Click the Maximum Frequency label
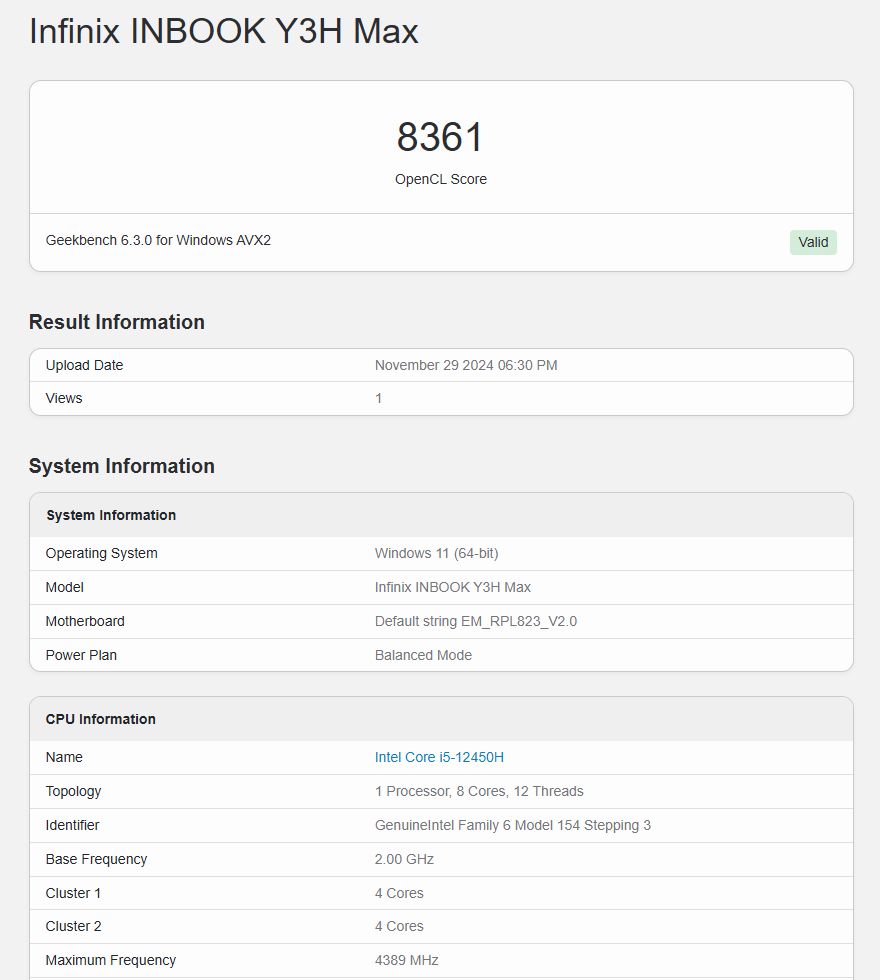 tap(111, 960)
